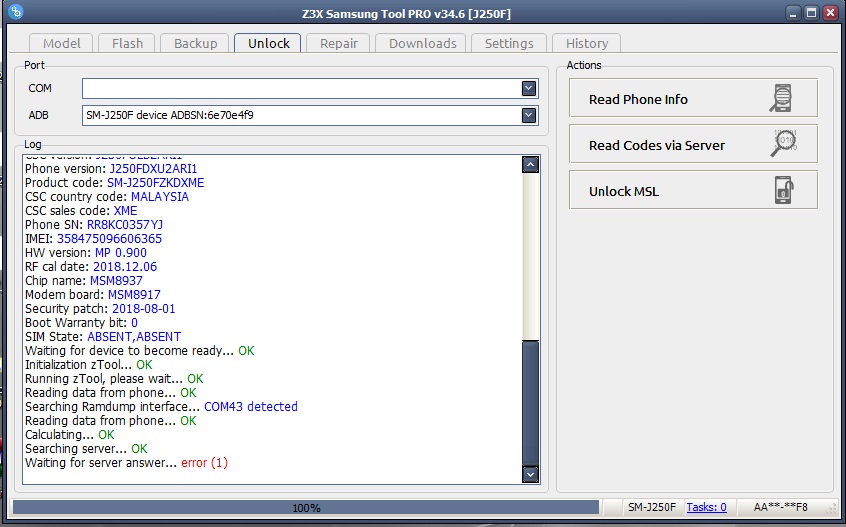Click the Running zTool, please wait line
The image size is (846, 527).
coord(114,379)
